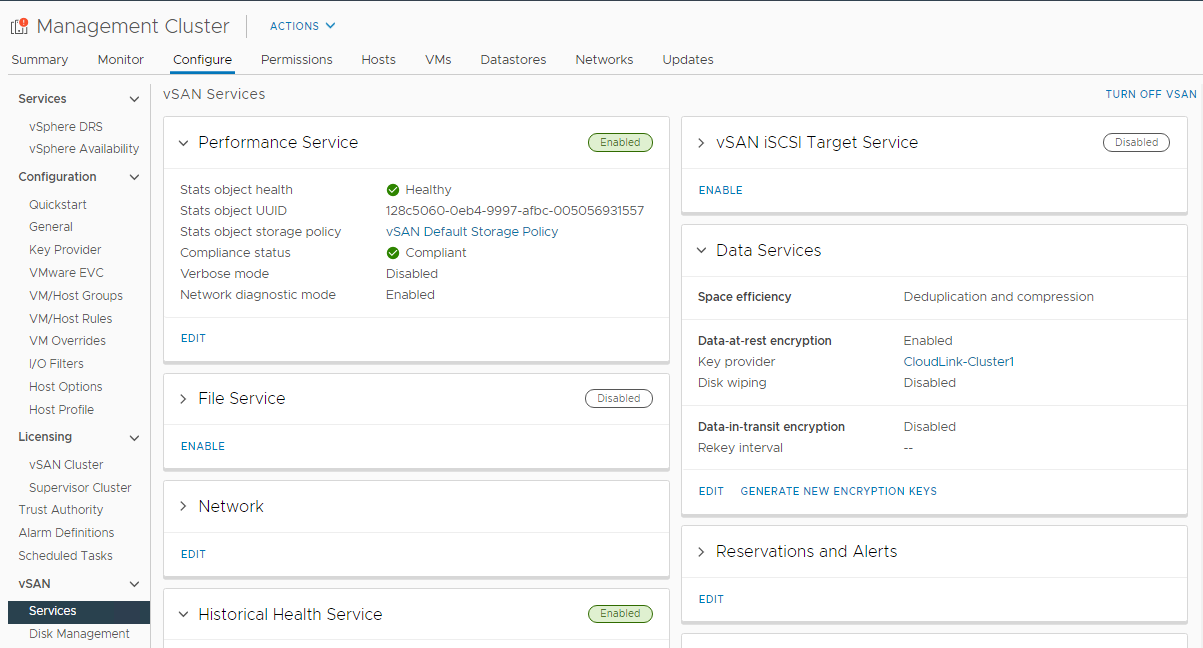Click the Compliant green check icon

394,252
